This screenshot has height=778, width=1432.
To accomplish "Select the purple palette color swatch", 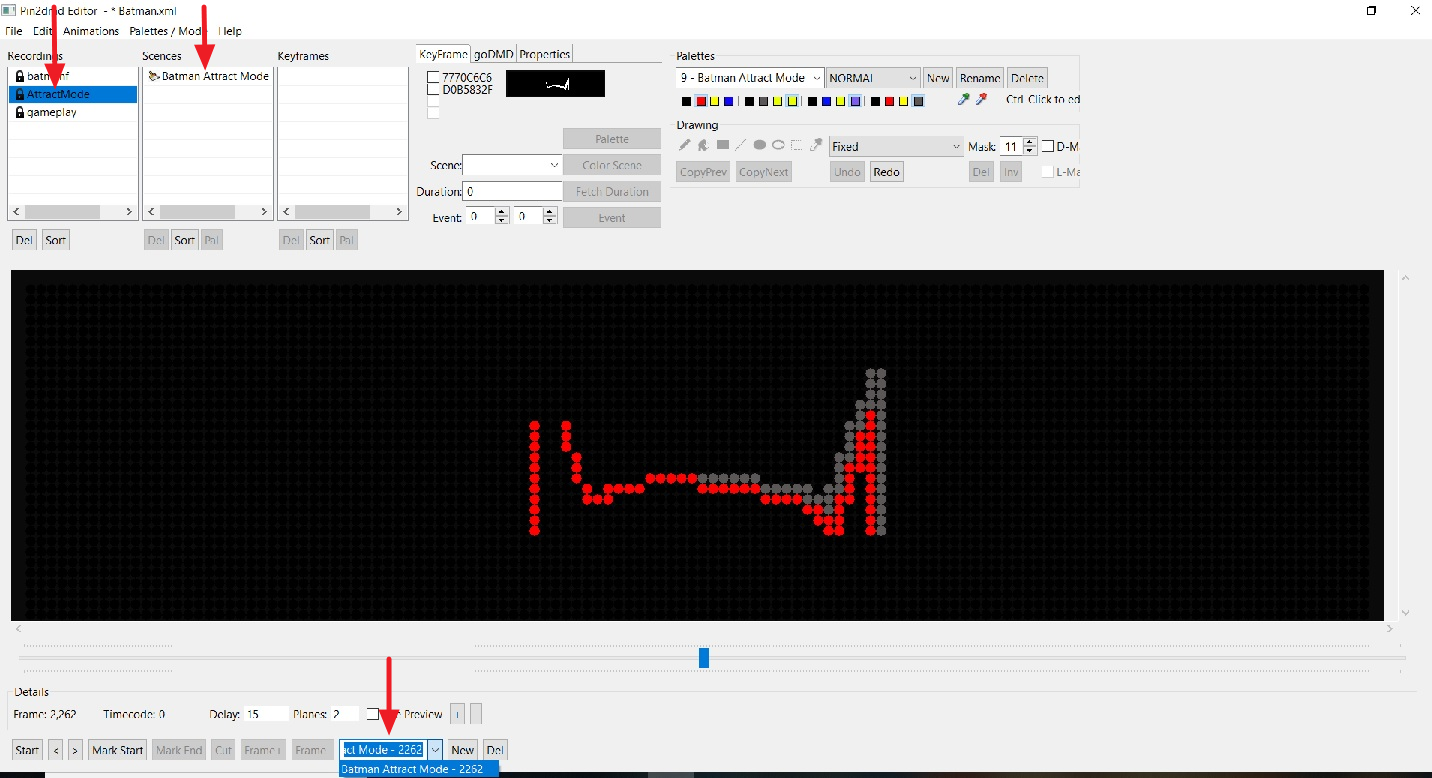I will coord(855,101).
